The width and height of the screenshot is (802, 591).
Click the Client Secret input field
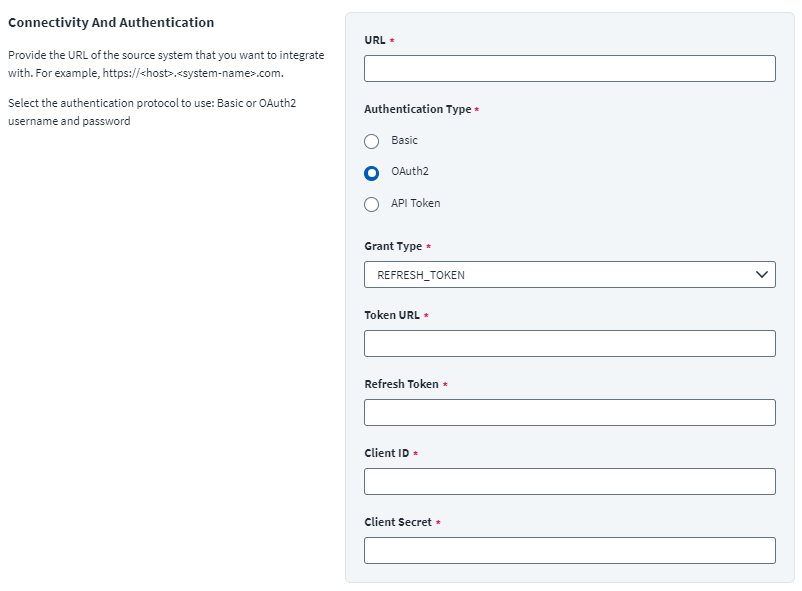[x=570, y=550]
